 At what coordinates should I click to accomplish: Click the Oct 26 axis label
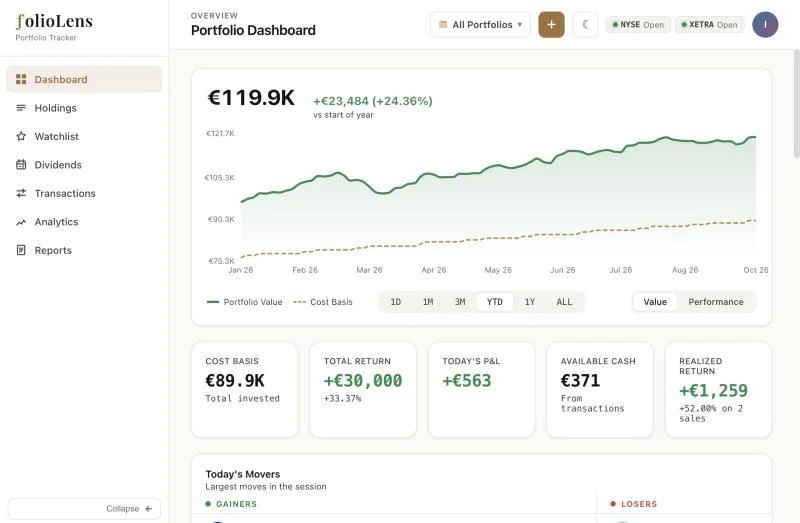point(756,270)
